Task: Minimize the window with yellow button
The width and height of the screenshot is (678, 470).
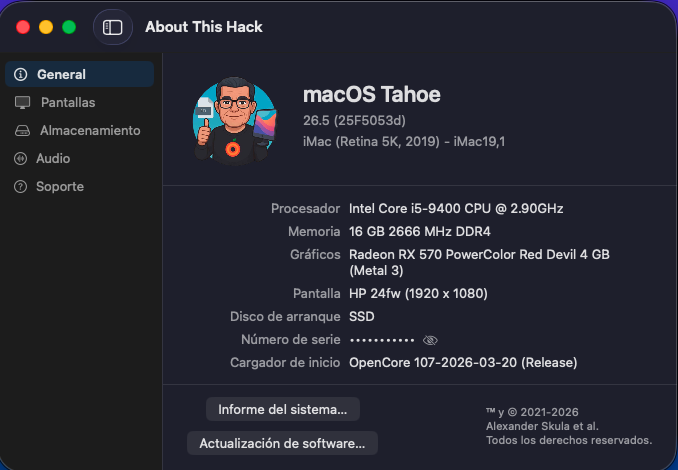Action: click(x=46, y=27)
